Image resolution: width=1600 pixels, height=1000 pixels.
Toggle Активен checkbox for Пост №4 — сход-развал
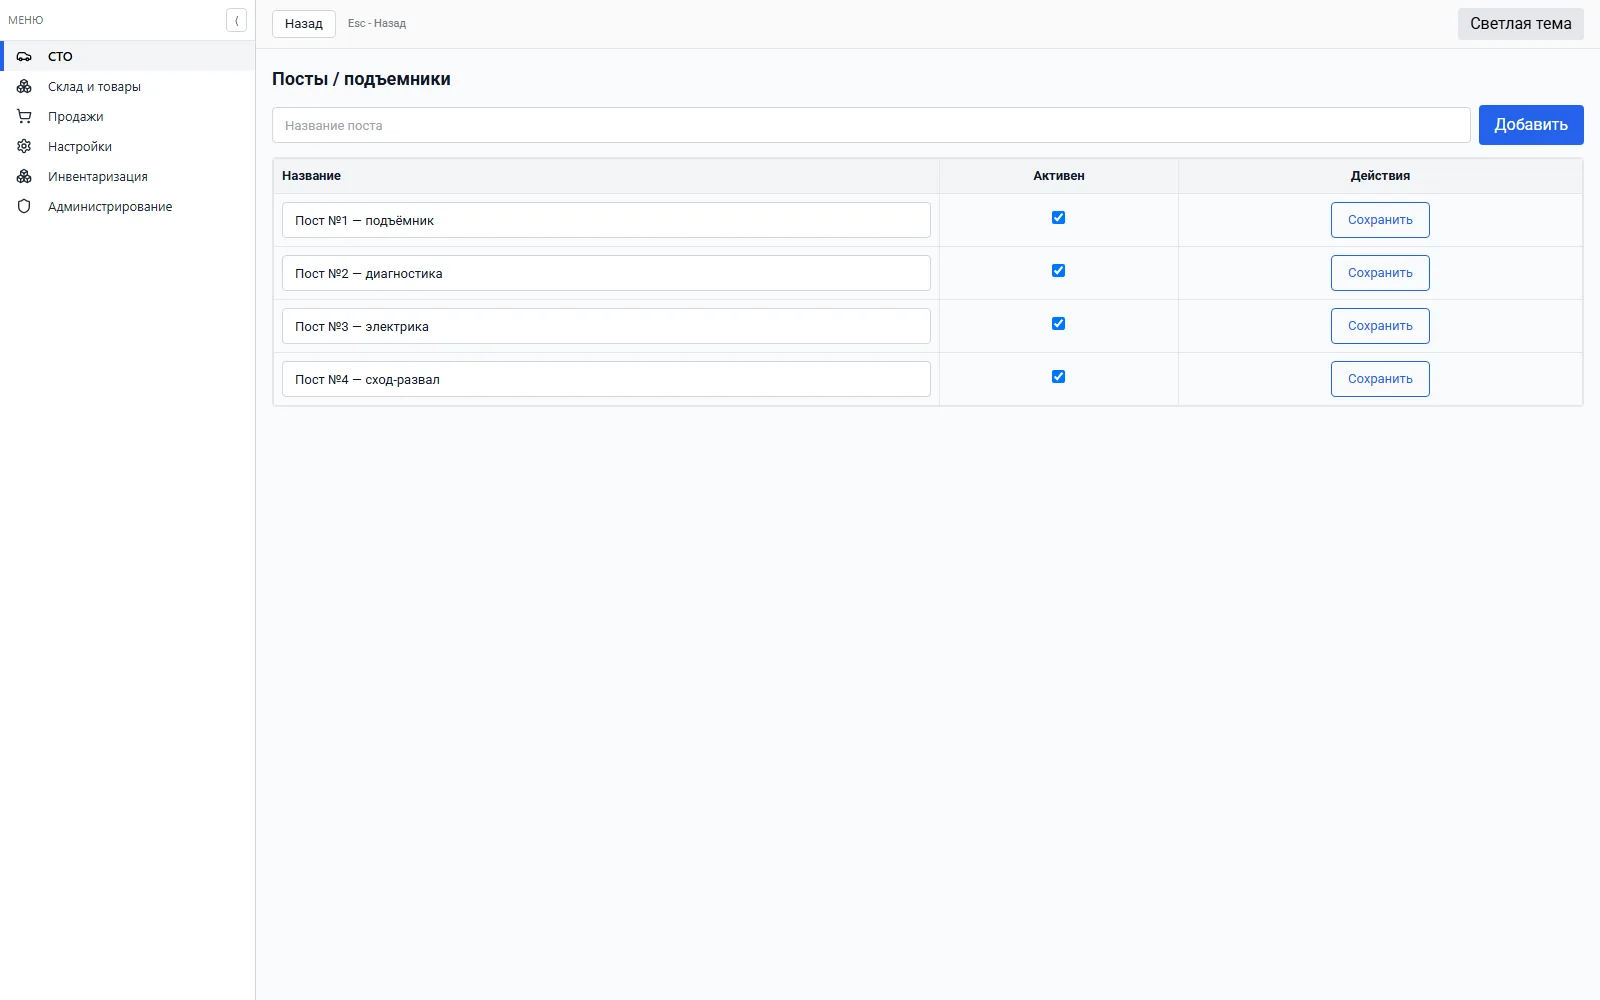click(1058, 377)
